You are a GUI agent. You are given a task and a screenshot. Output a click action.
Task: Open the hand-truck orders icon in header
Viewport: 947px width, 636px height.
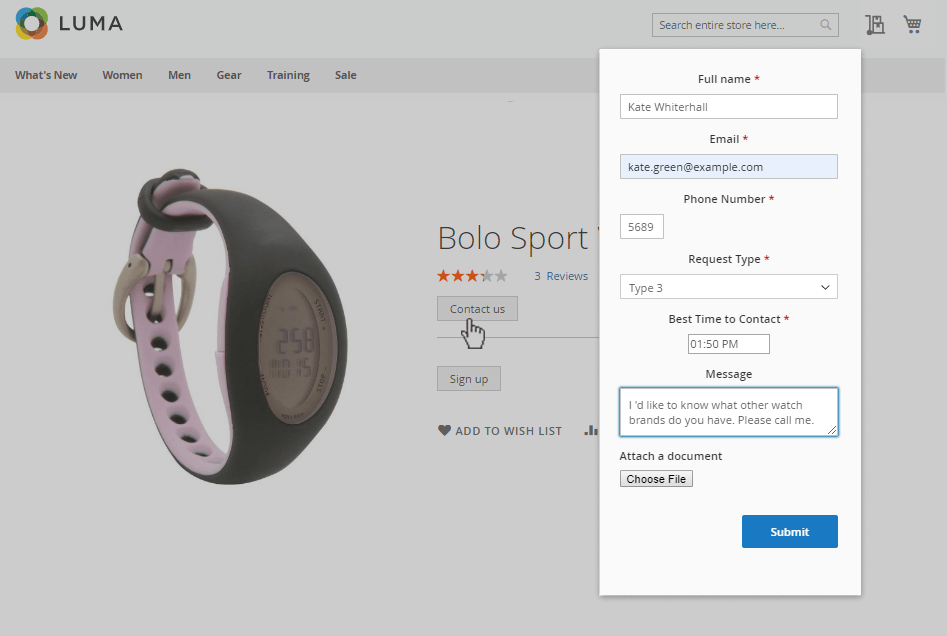875,25
